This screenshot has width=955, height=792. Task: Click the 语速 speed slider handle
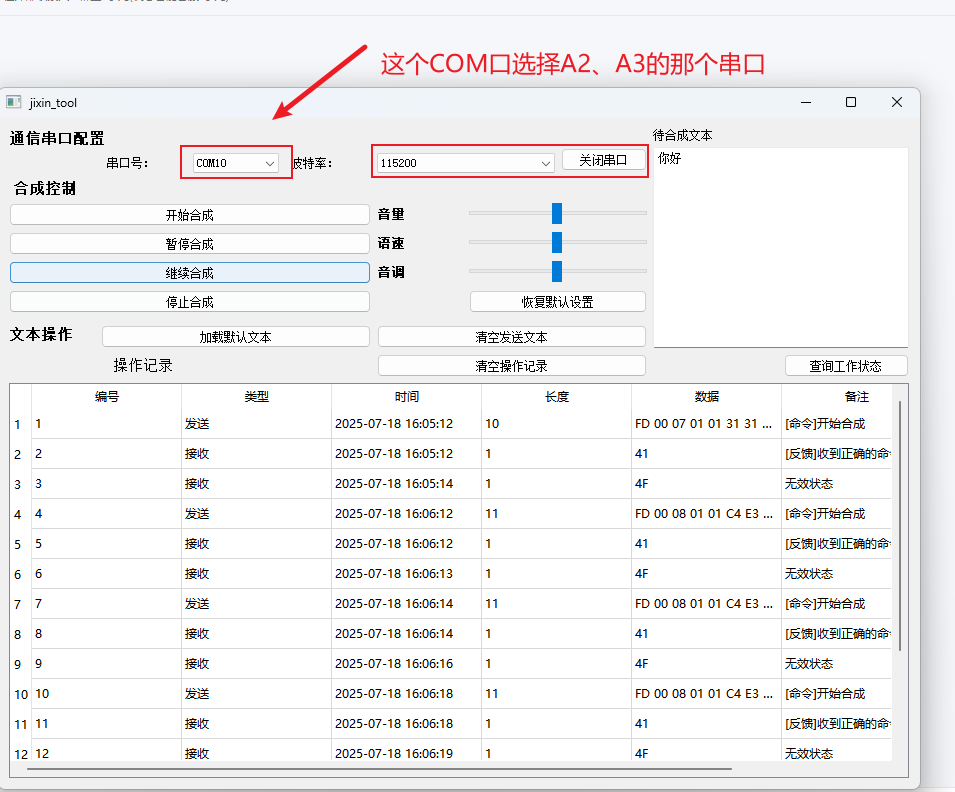tap(557, 242)
